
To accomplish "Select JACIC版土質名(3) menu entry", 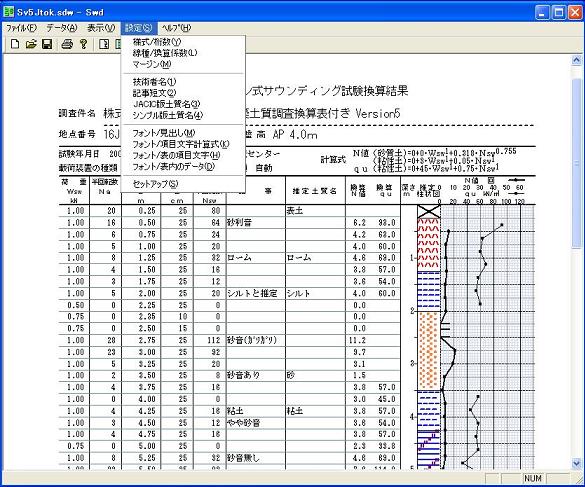I will pos(166,104).
